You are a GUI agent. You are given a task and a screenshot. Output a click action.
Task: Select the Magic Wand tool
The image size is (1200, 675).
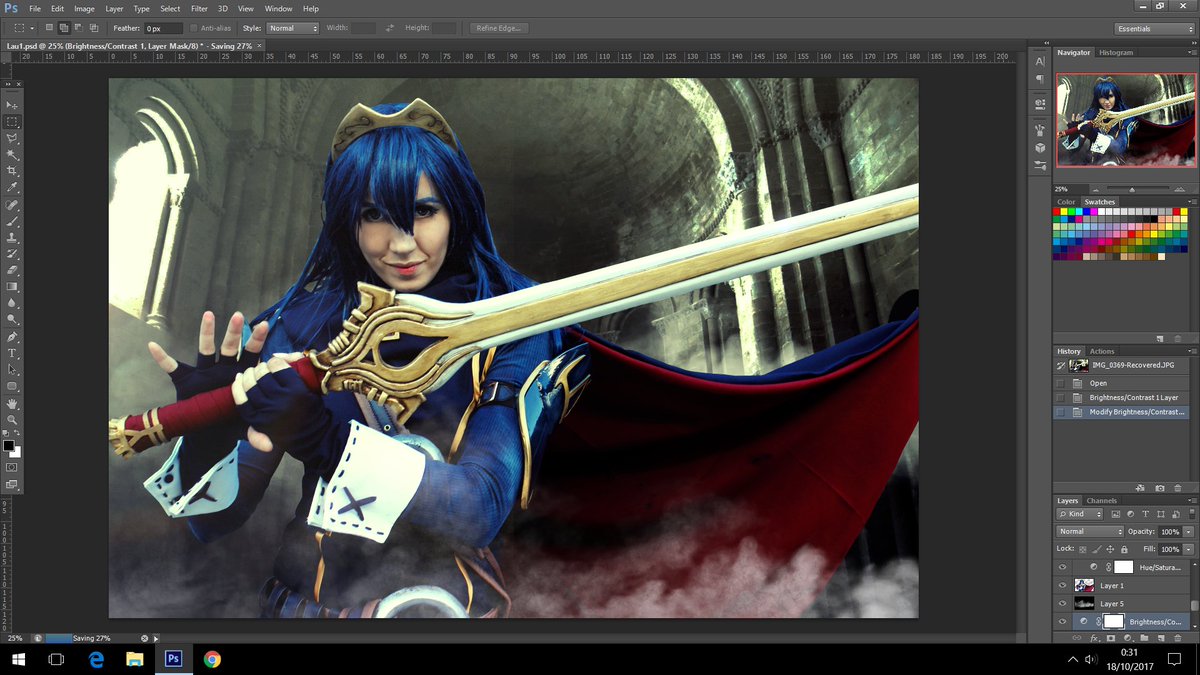(x=12, y=154)
